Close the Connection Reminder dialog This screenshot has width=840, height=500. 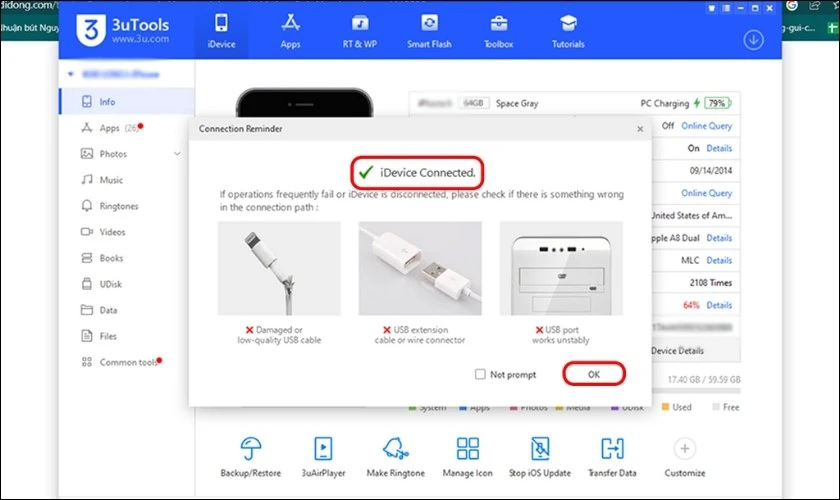pos(640,129)
